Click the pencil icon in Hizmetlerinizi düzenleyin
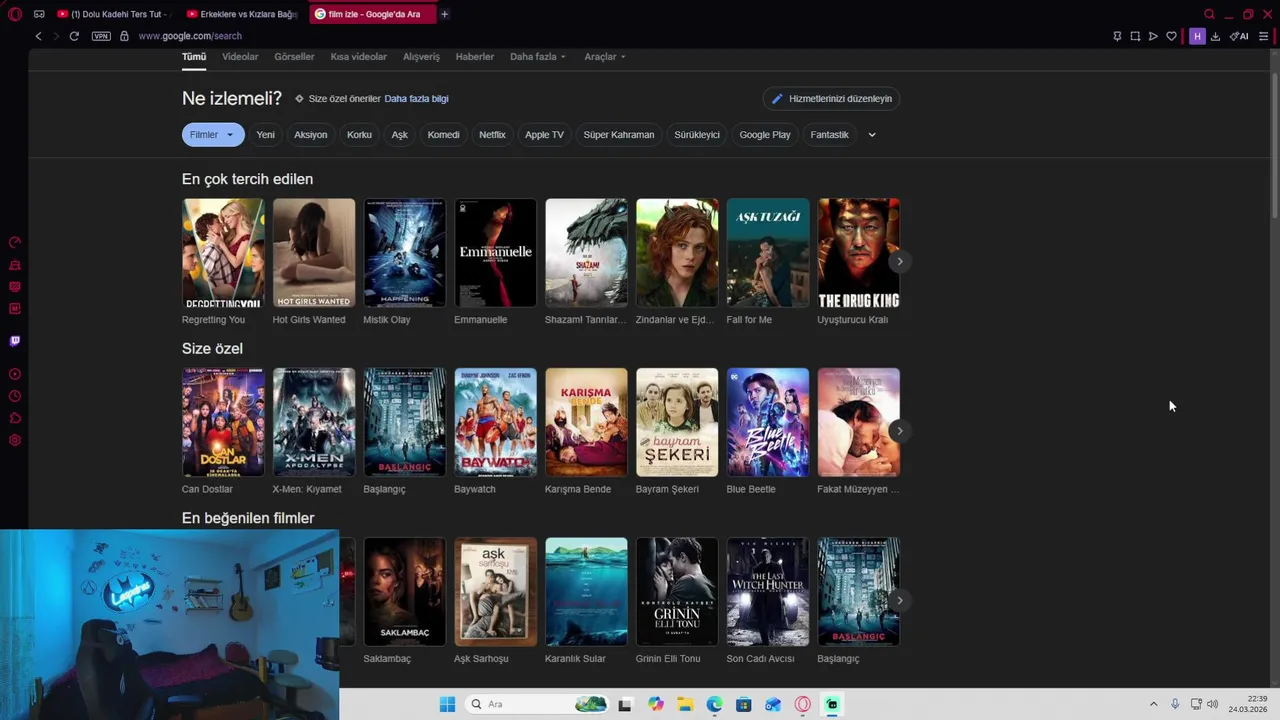1280x720 pixels. 777,99
